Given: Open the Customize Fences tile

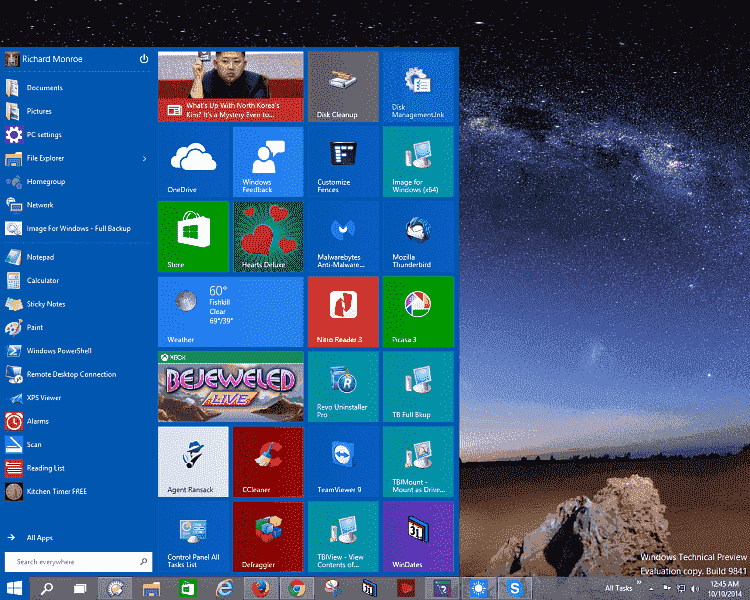Looking at the screenshot, I should (x=343, y=162).
